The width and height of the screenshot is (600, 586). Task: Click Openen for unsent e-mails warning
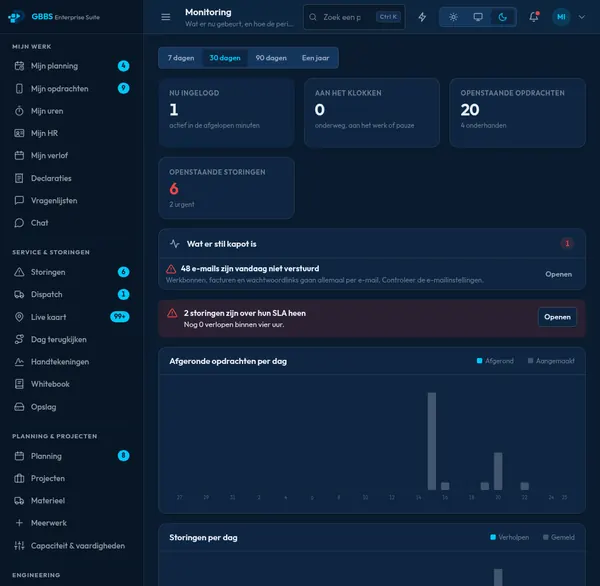(x=559, y=274)
